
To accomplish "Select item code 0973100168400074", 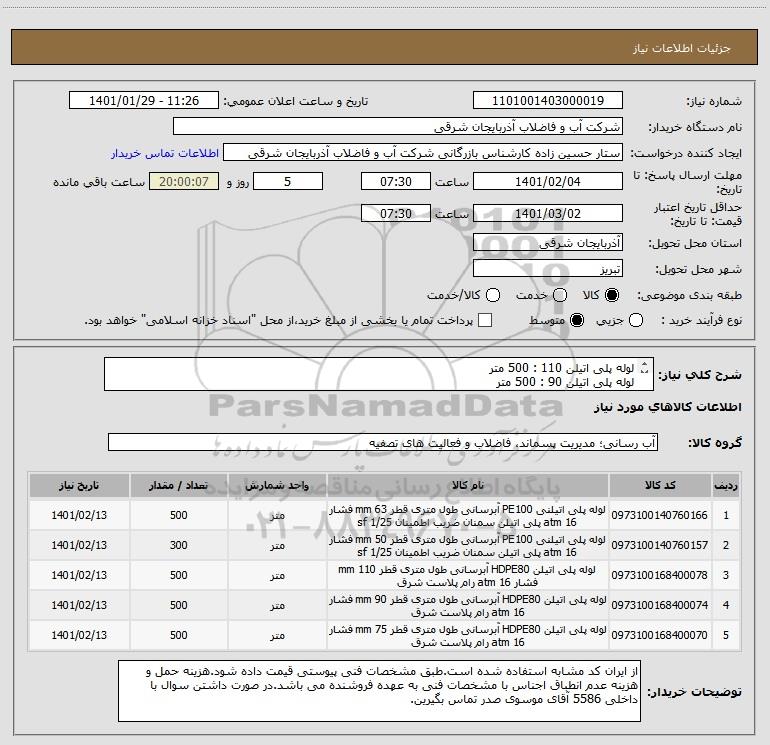I will 660,605.
